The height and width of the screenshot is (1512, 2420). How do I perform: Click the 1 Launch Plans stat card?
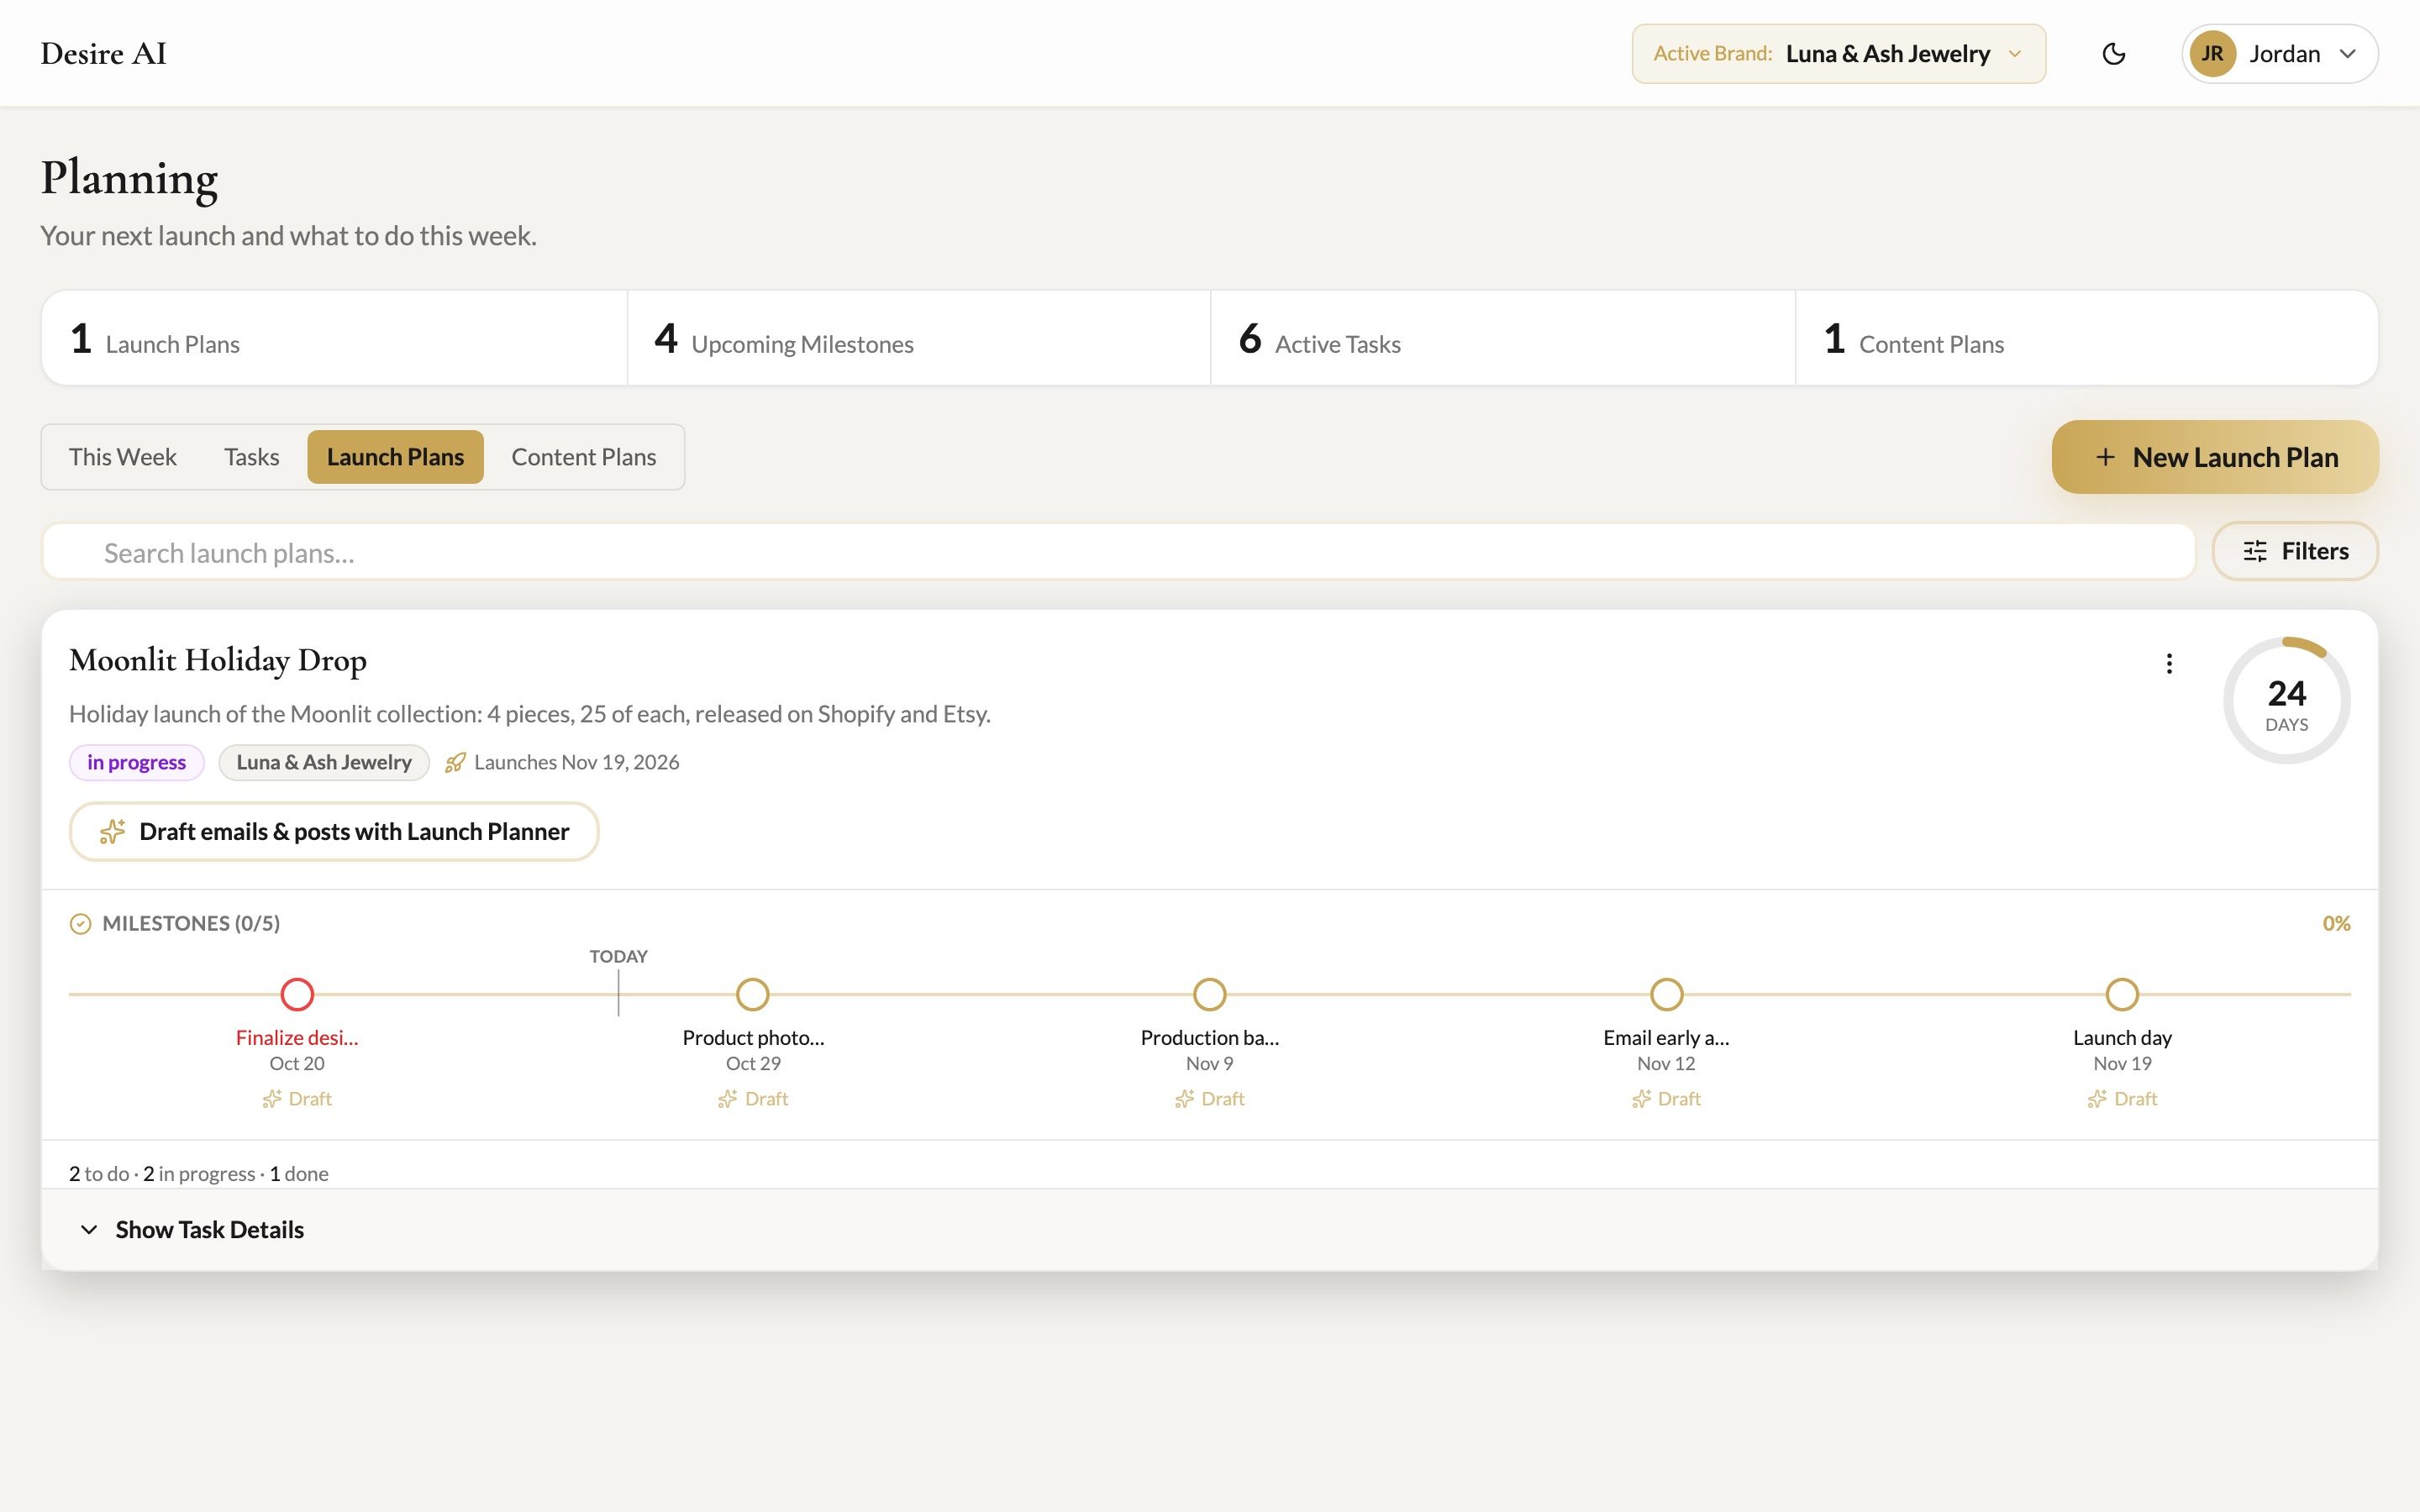[334, 338]
